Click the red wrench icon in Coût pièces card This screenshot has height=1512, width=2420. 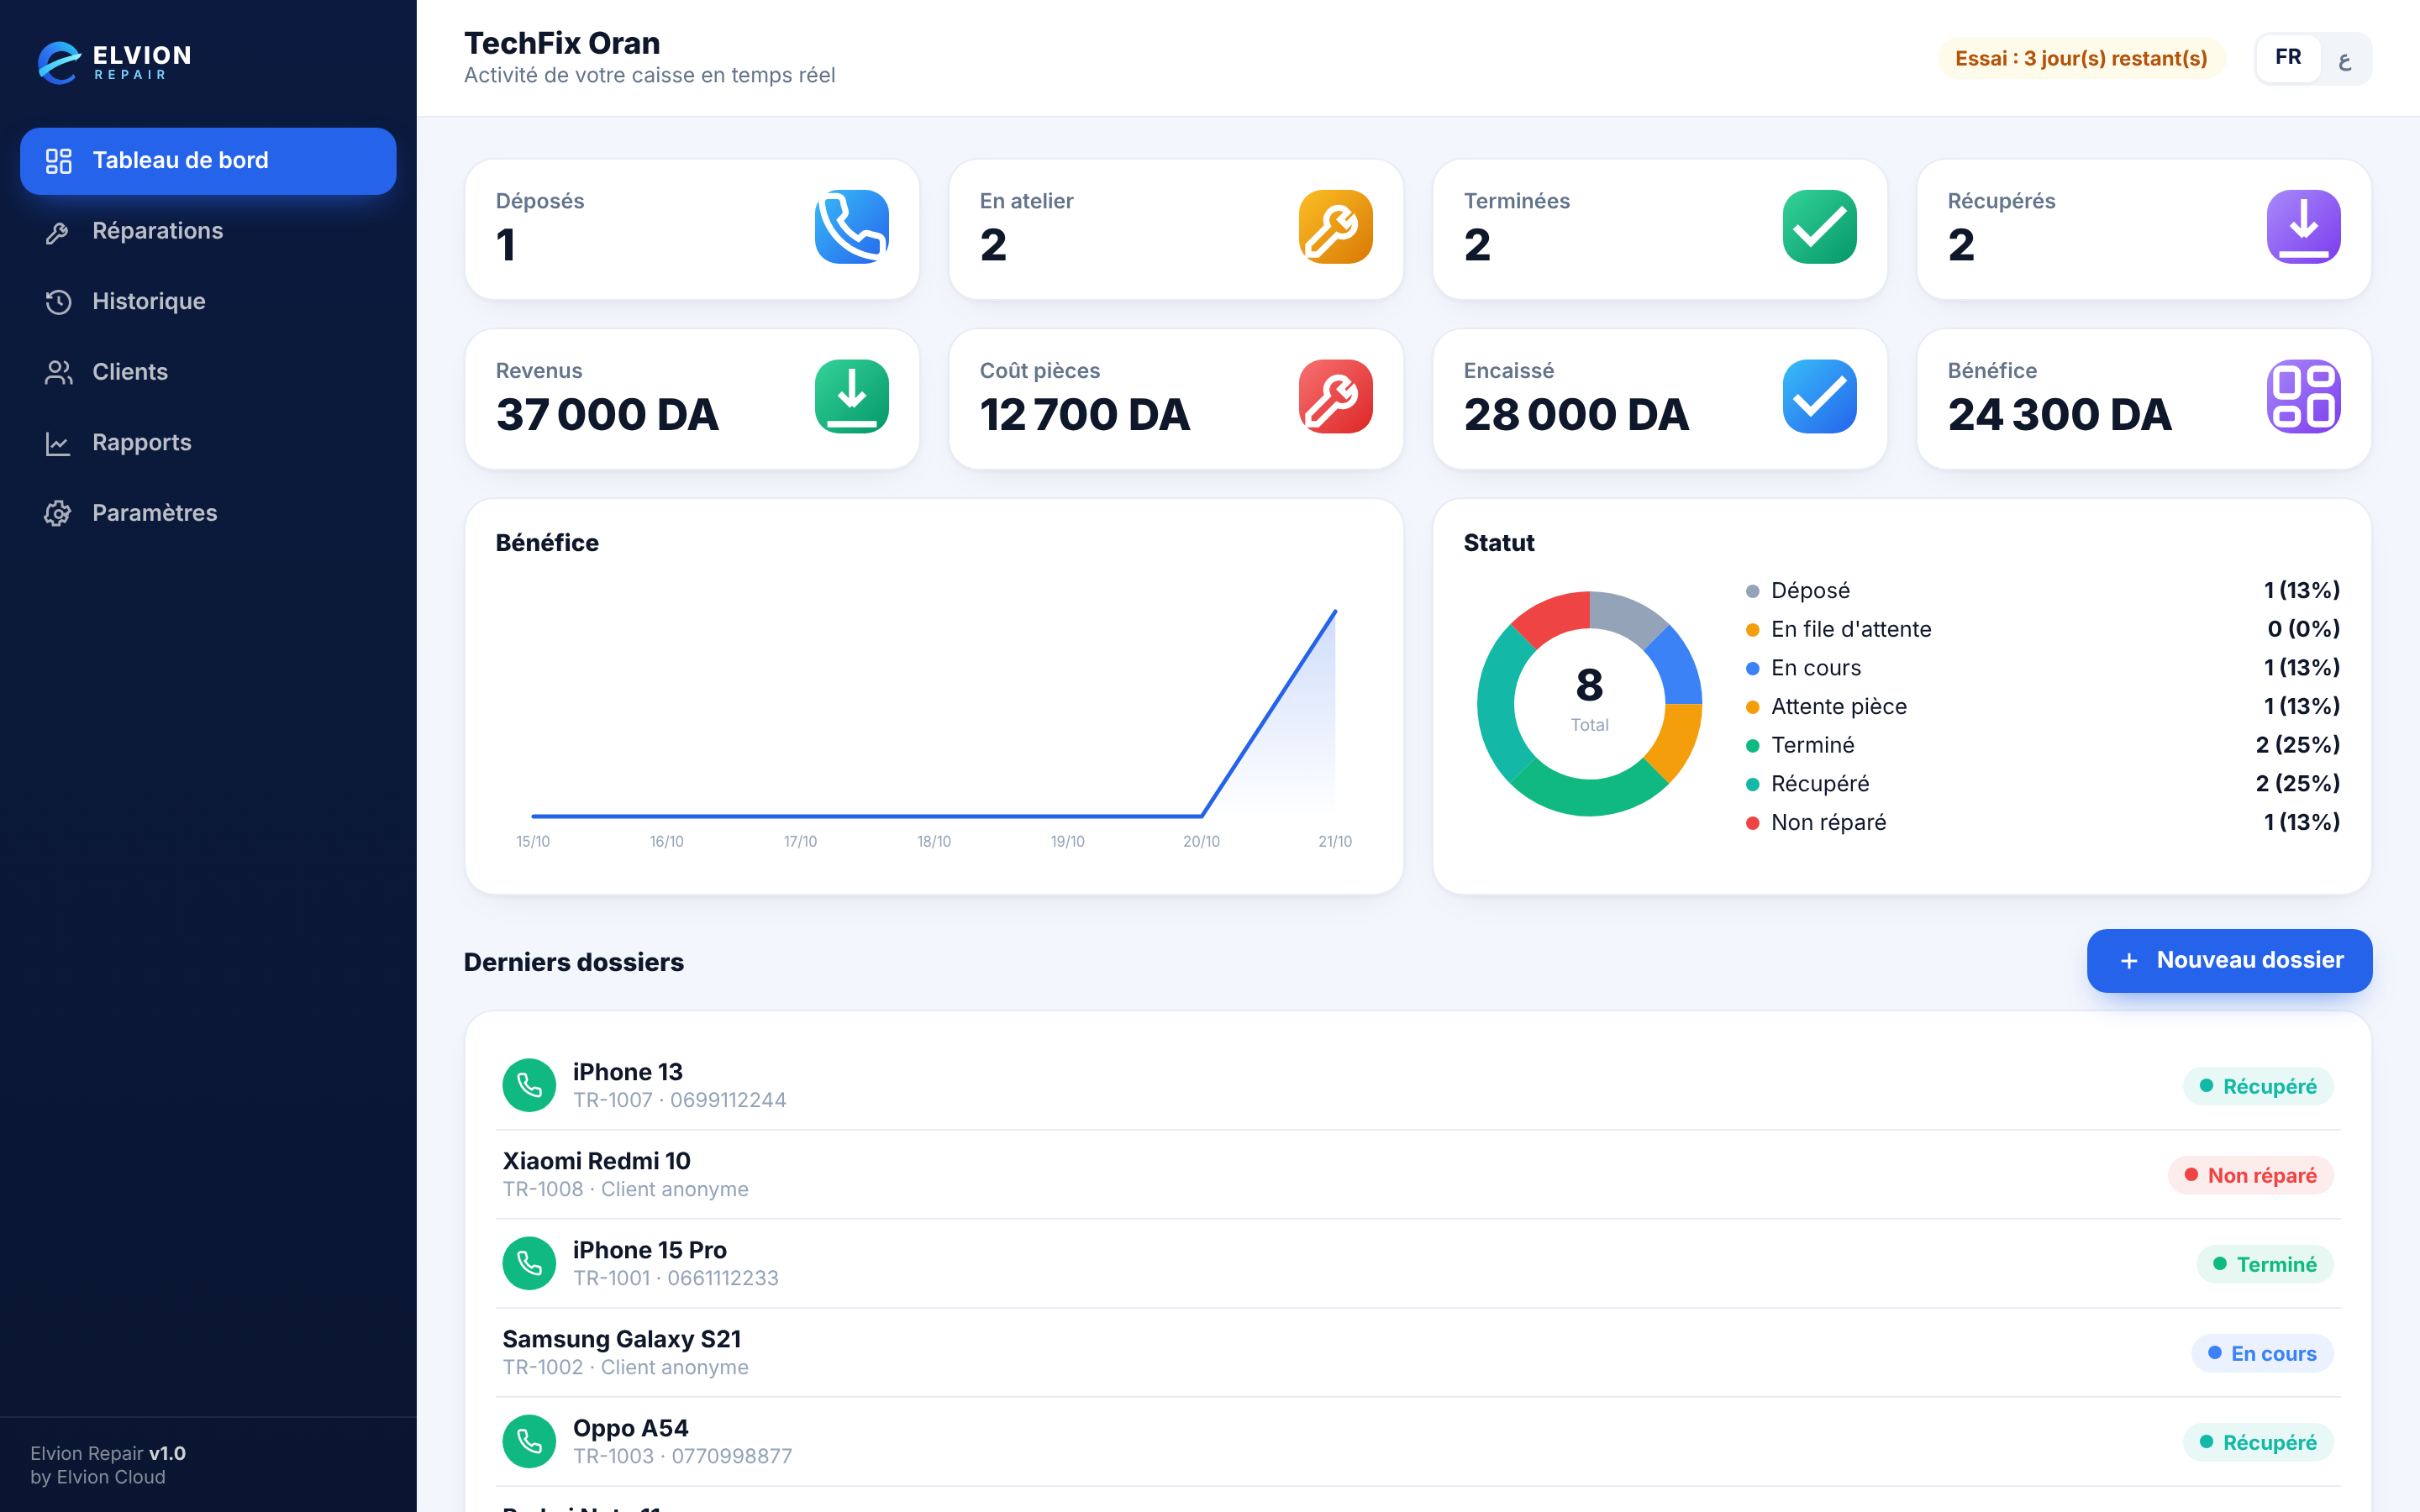1335,397
